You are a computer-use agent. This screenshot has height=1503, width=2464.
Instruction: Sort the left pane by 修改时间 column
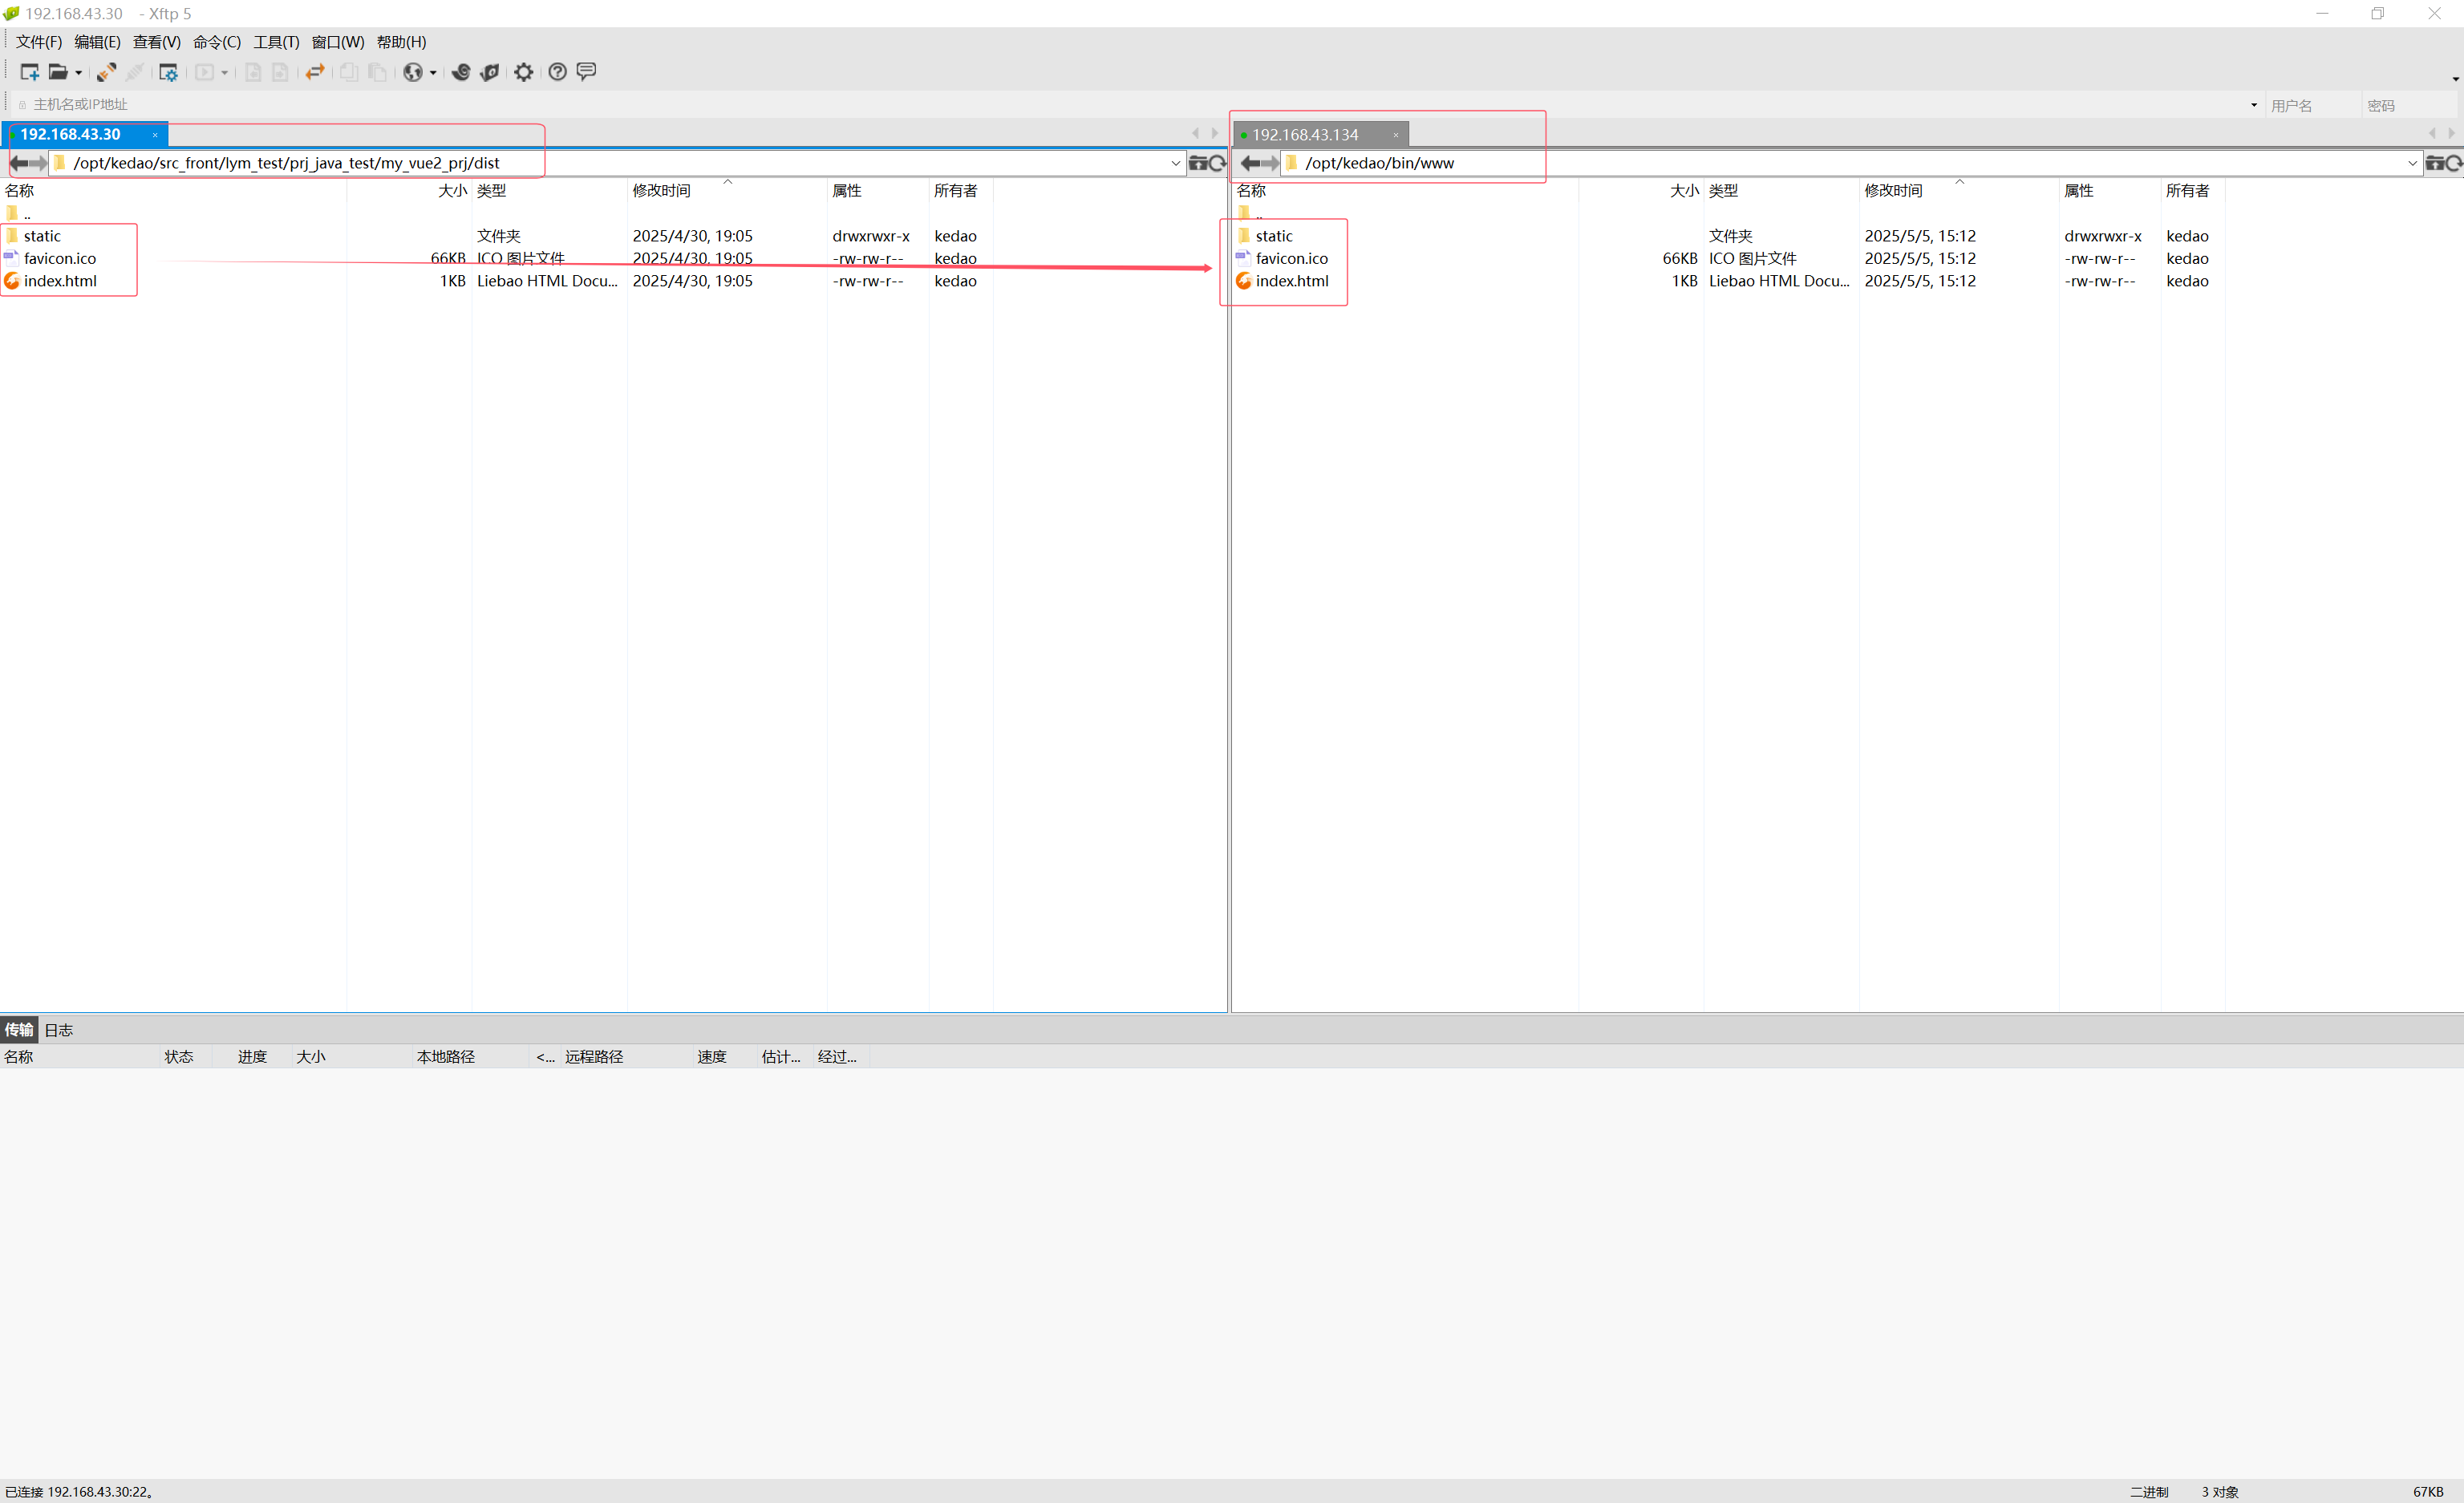coord(661,190)
